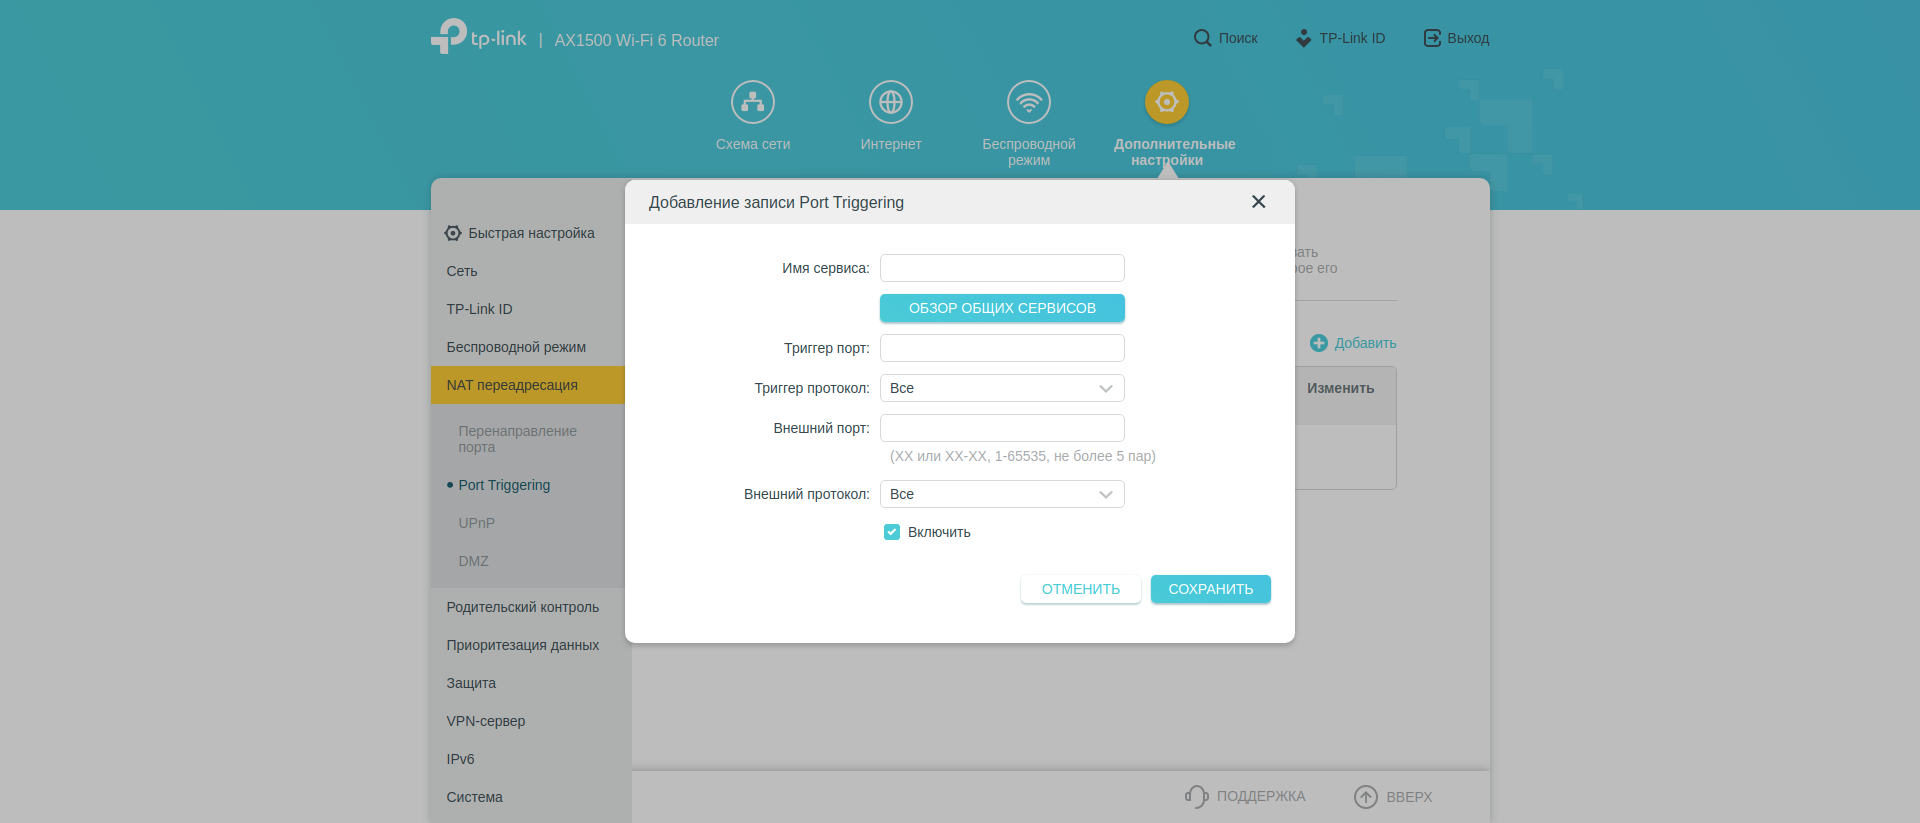
Task: Expand the Триггер протокол dropdown
Action: pyautogui.click(x=1002, y=388)
